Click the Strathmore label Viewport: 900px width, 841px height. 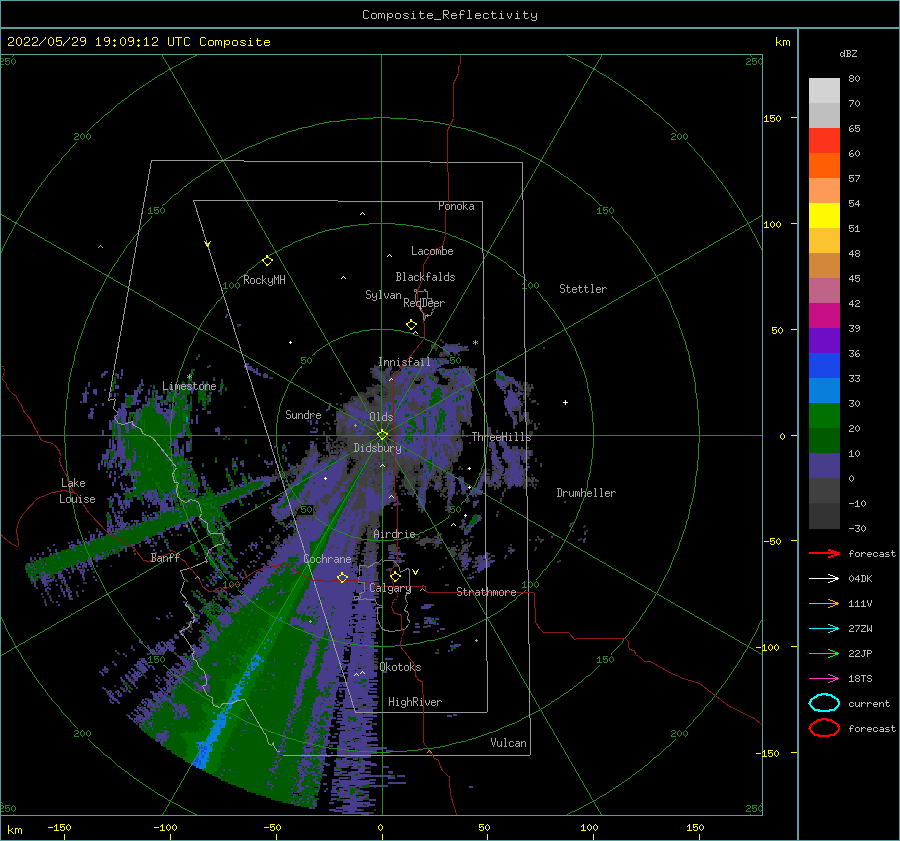(x=486, y=592)
